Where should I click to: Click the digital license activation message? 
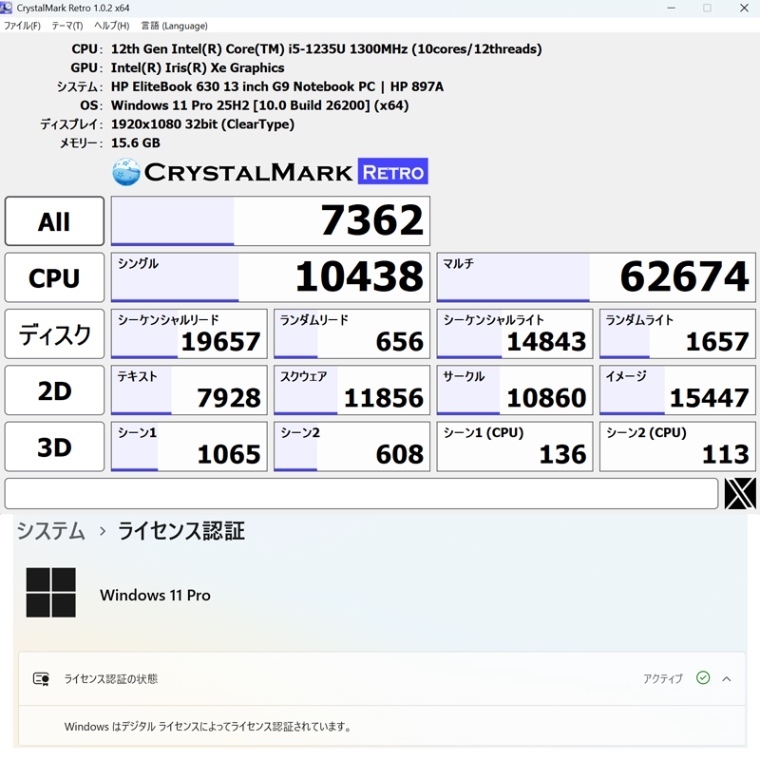(207, 726)
